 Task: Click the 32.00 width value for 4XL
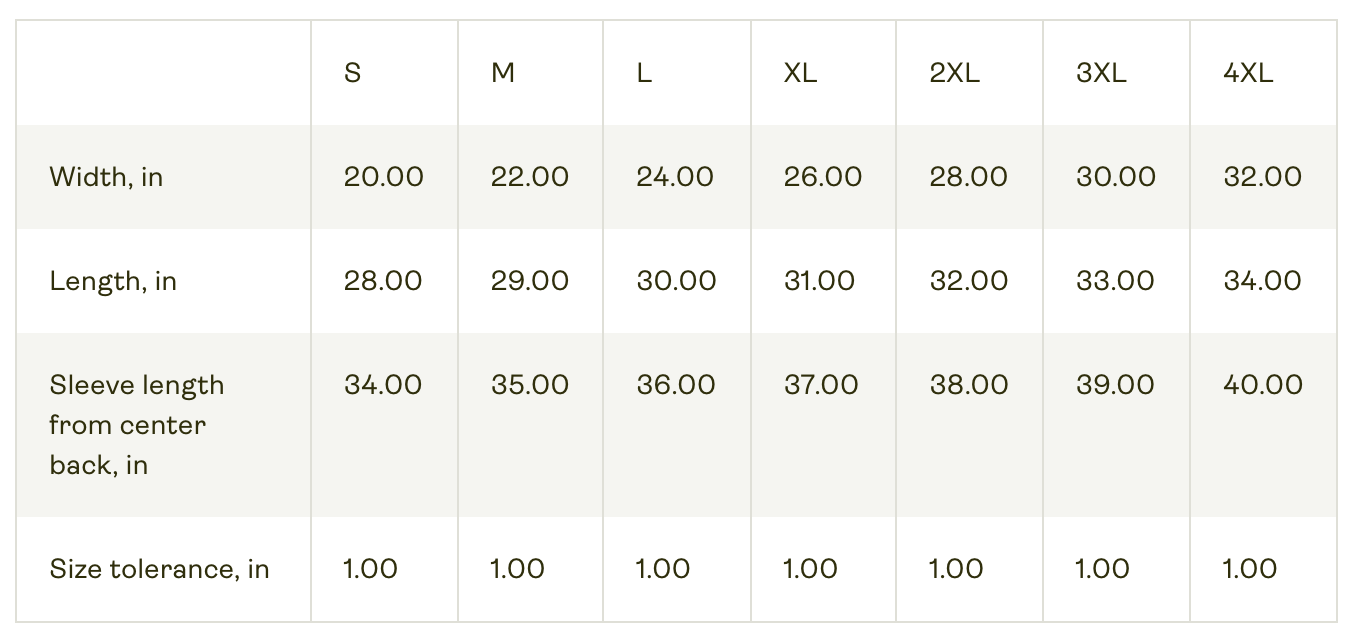point(1263,177)
